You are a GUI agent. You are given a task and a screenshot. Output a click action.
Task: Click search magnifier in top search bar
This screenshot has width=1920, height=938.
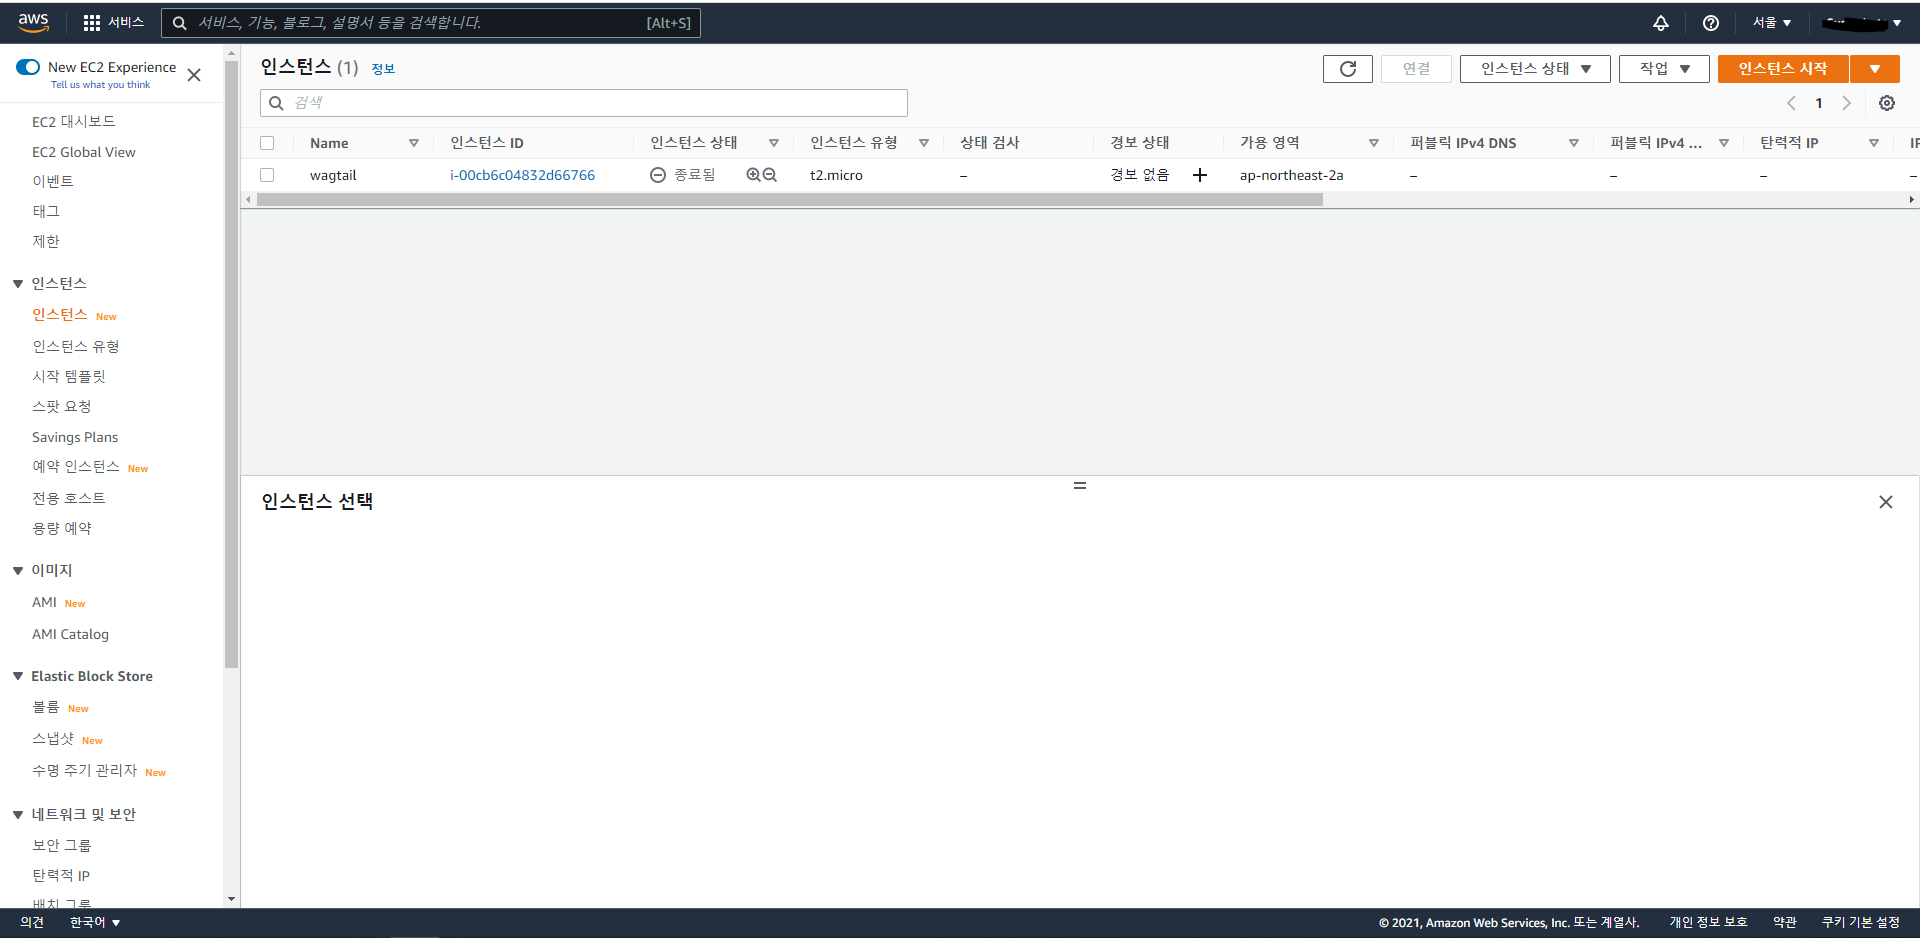click(180, 23)
